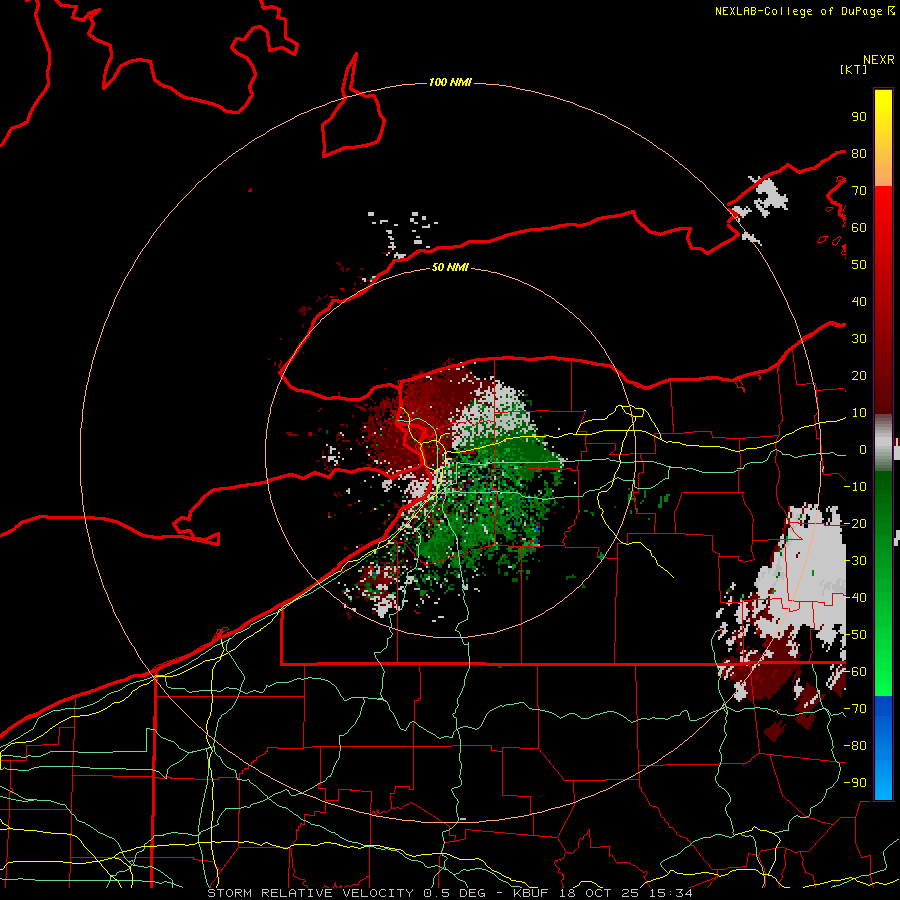The height and width of the screenshot is (900, 900).
Task: Click the -10 scale label
Action: pyautogui.click(x=855, y=487)
